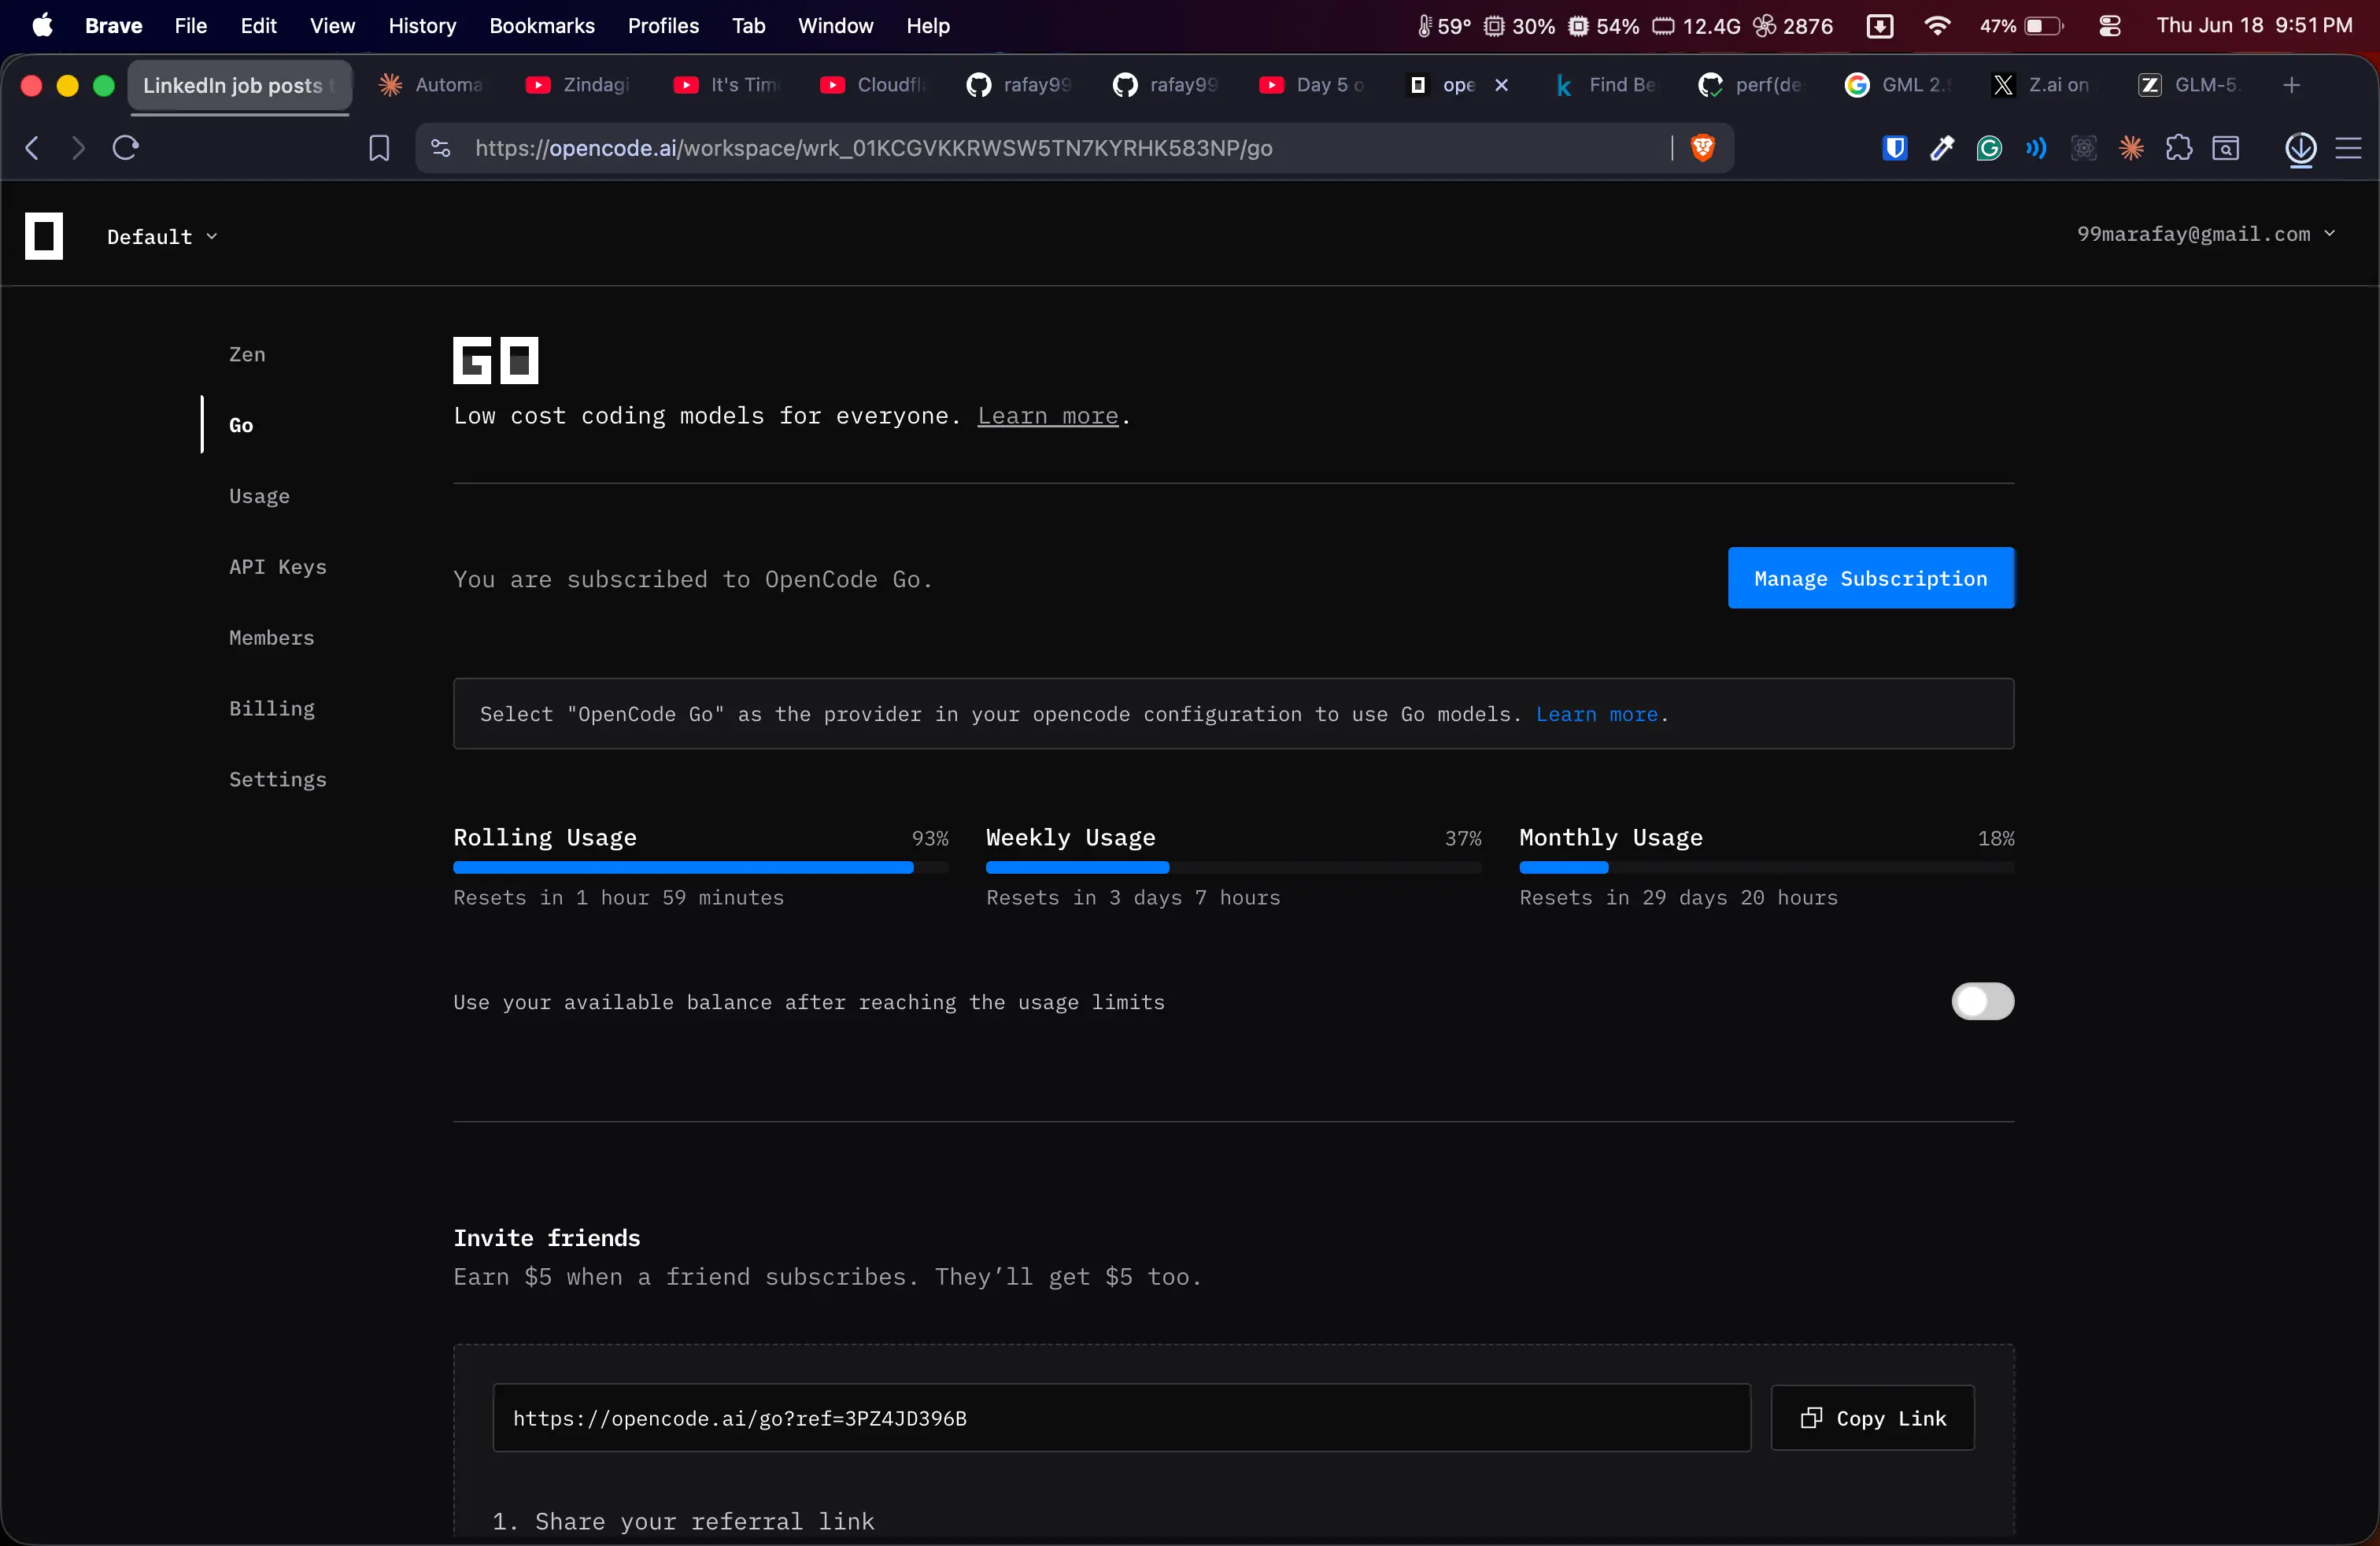This screenshot has width=2380, height=1546.
Task: Enable using available balance after limits toggle
Action: click(x=1982, y=1001)
